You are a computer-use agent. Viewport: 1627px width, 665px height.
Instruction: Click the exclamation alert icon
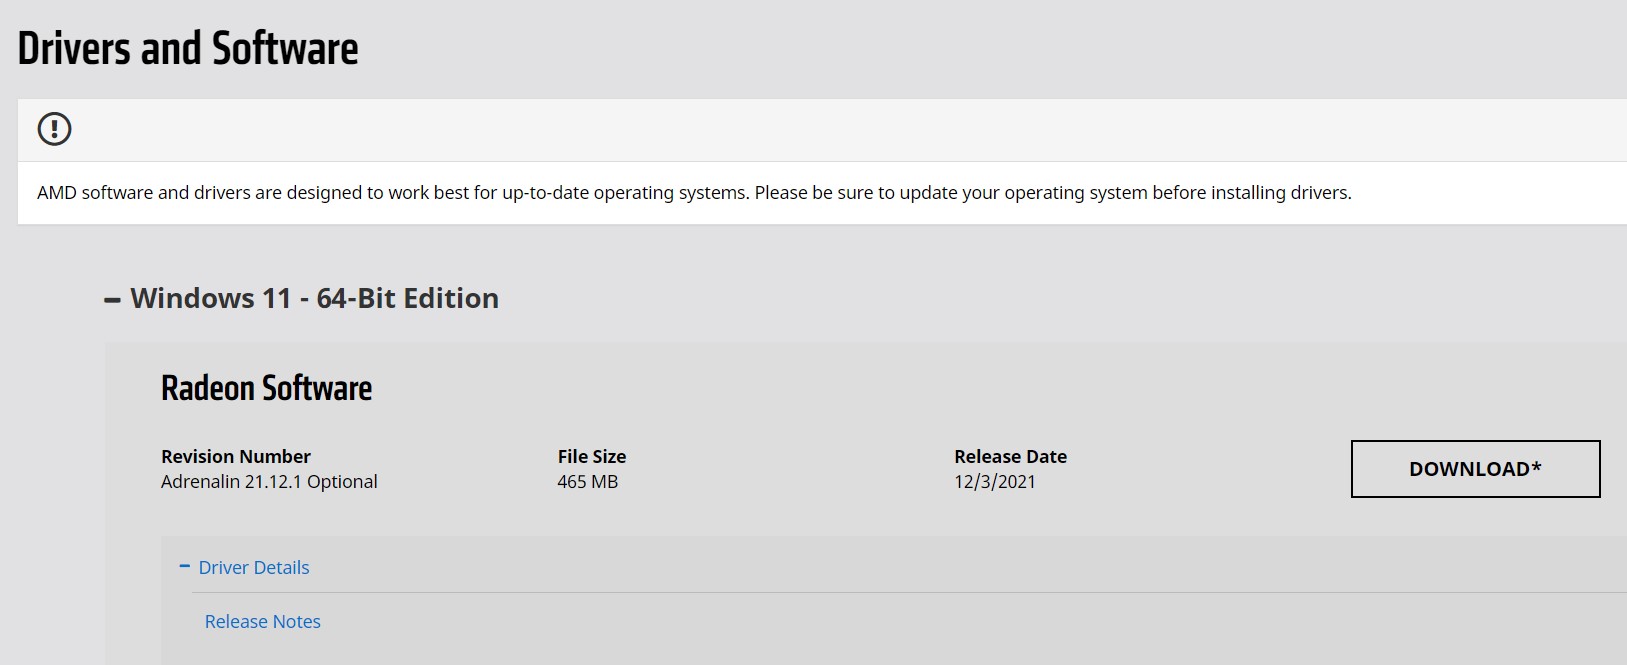pos(54,129)
